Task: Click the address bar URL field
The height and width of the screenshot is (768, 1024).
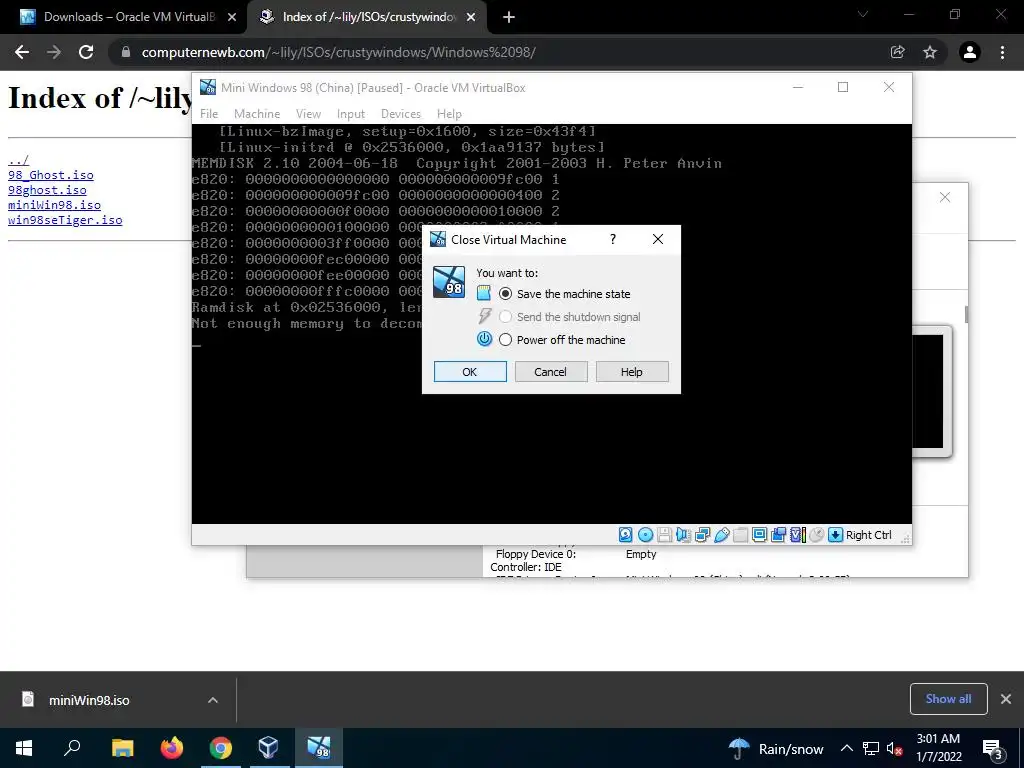Action: tap(496, 52)
